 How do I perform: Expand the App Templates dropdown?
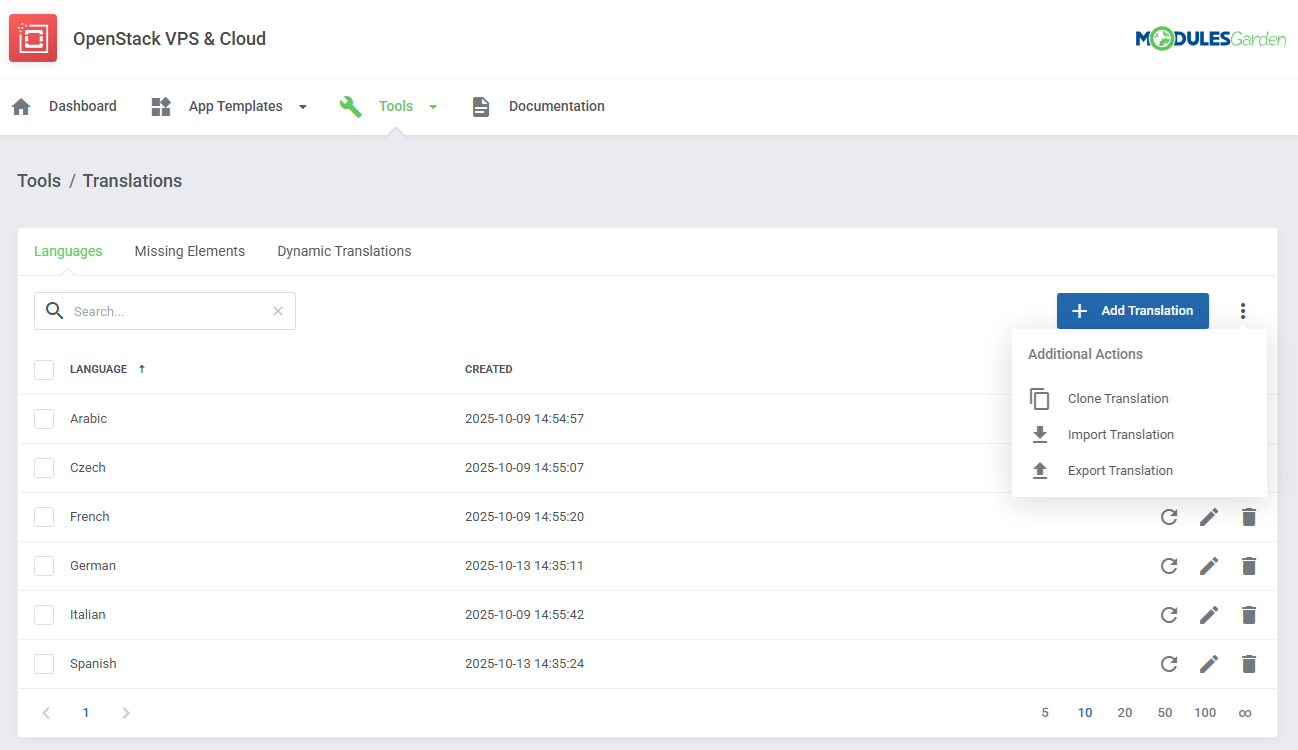pyautogui.click(x=303, y=105)
